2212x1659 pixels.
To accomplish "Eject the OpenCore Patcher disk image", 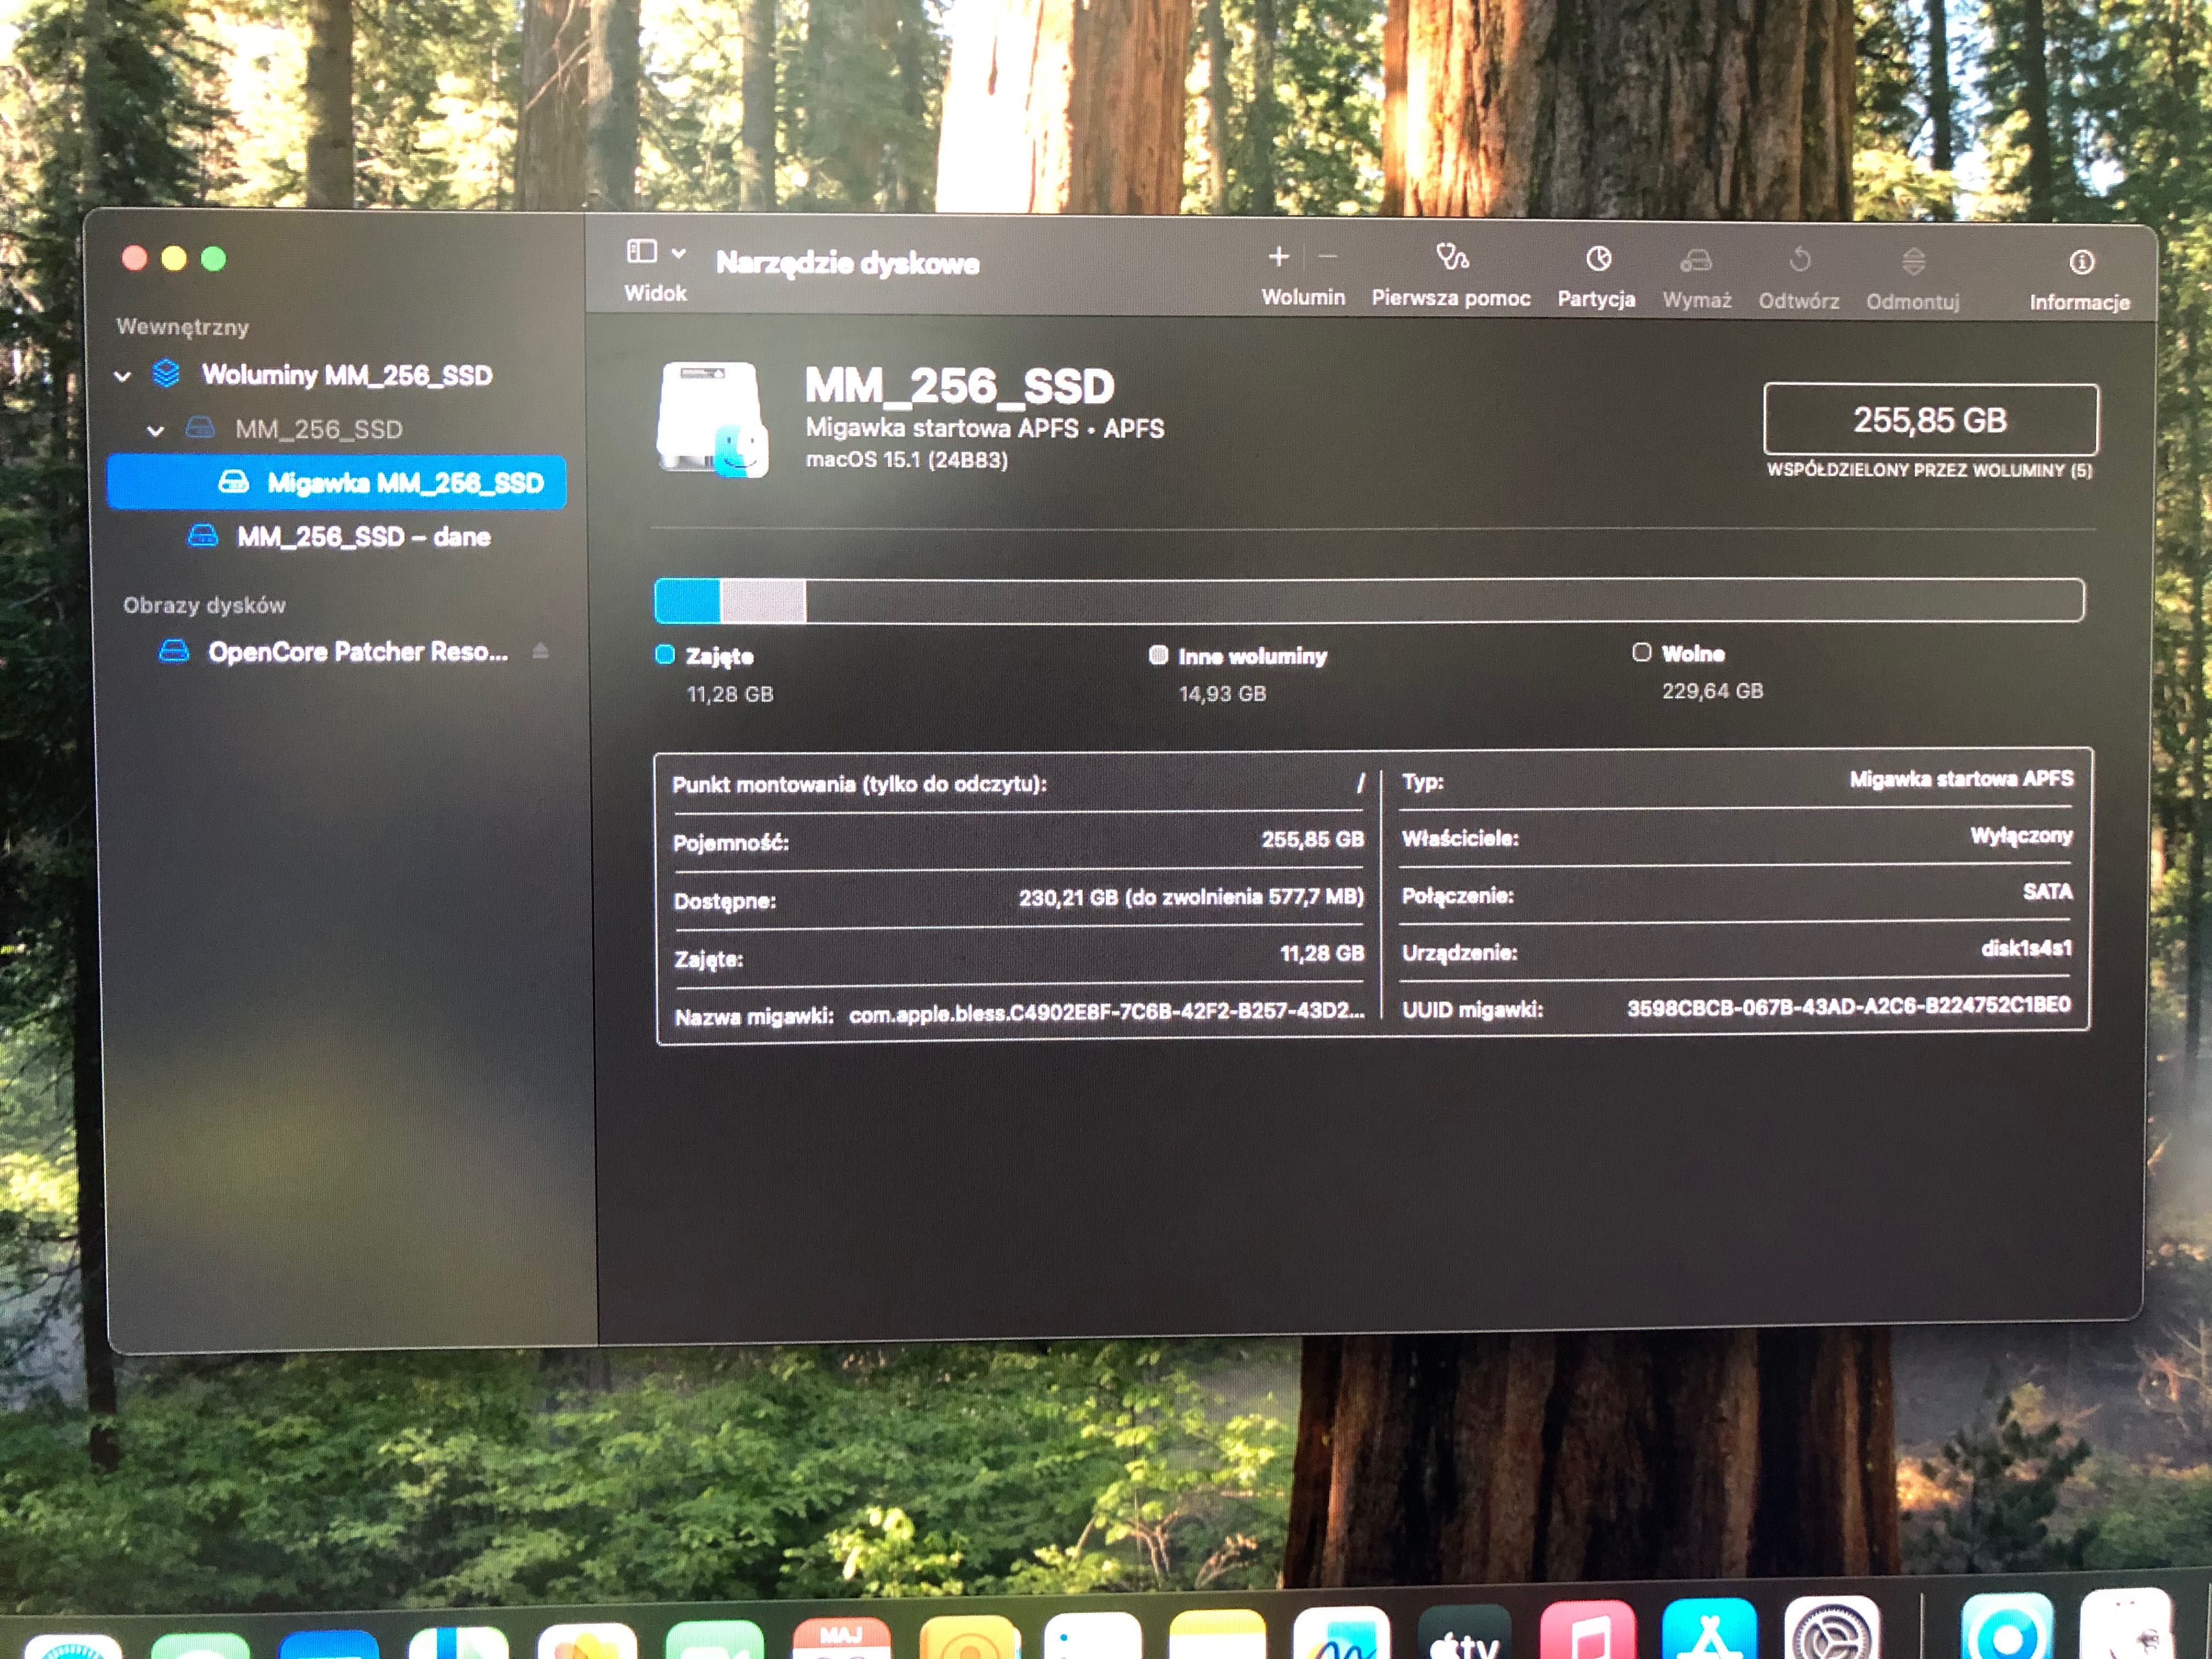I will [x=540, y=651].
